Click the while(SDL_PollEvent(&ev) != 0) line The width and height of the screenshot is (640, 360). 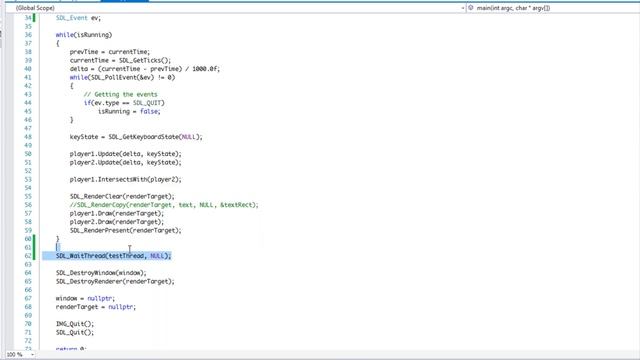click(x=122, y=78)
